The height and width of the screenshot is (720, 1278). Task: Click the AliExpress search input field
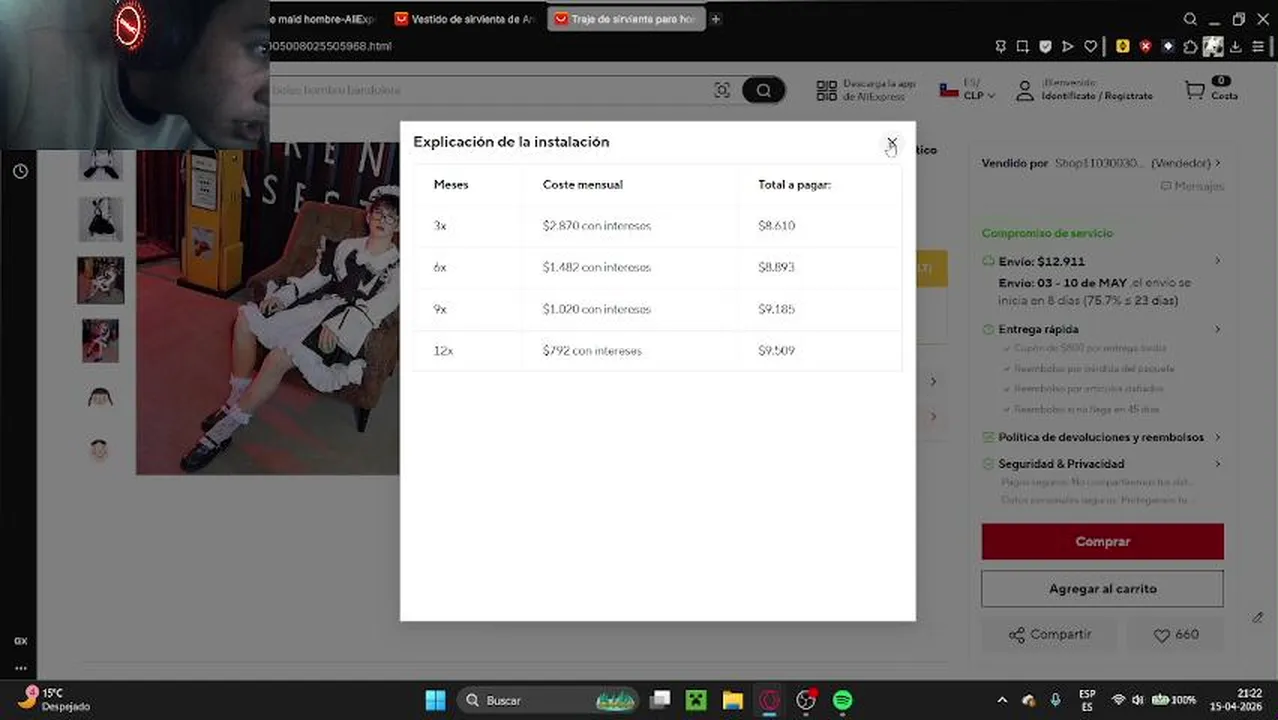tap(490, 90)
